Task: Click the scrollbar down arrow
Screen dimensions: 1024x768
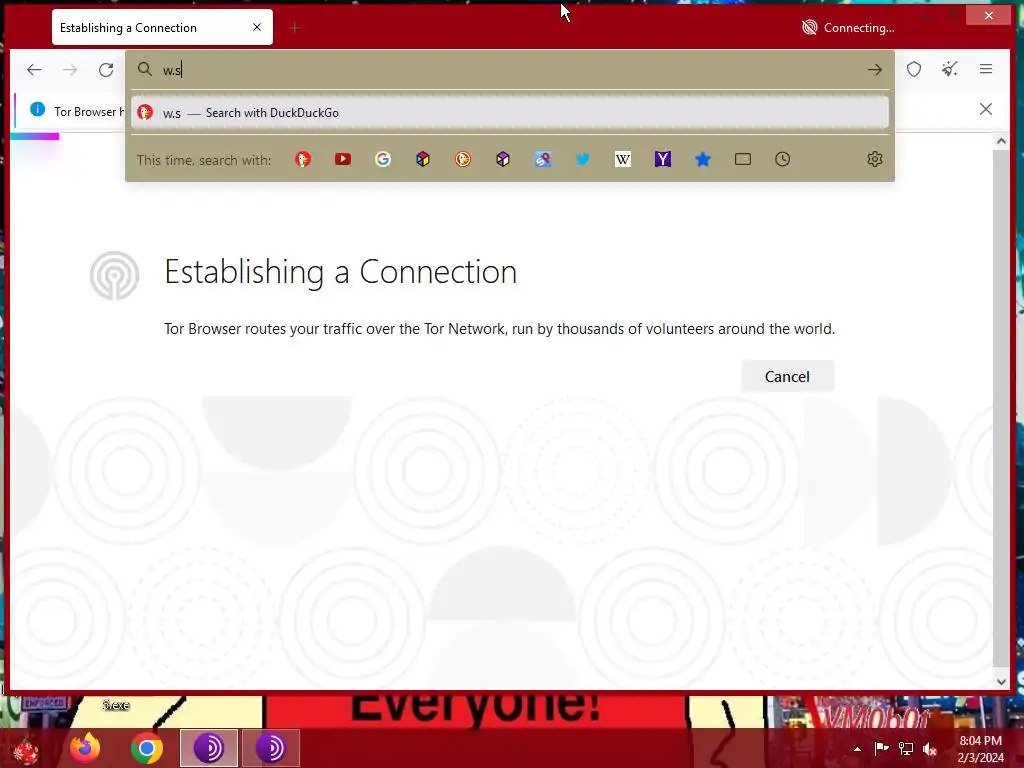Action: [1001, 681]
